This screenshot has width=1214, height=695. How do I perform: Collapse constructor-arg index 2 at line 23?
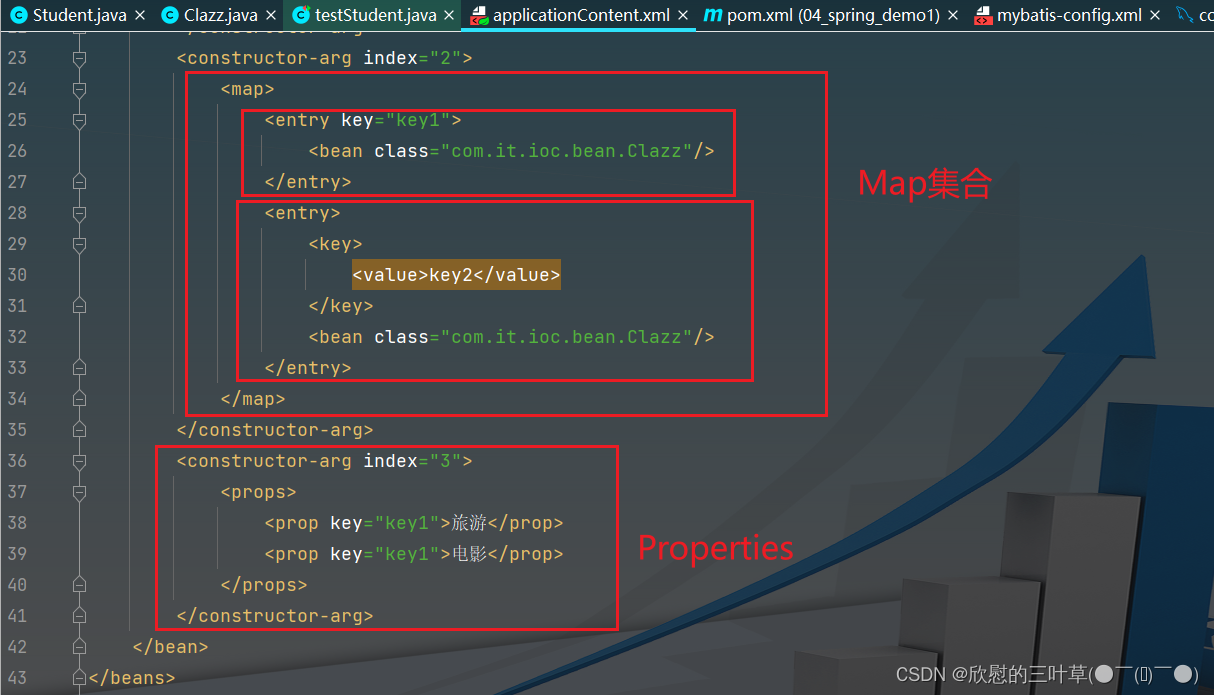click(79, 58)
